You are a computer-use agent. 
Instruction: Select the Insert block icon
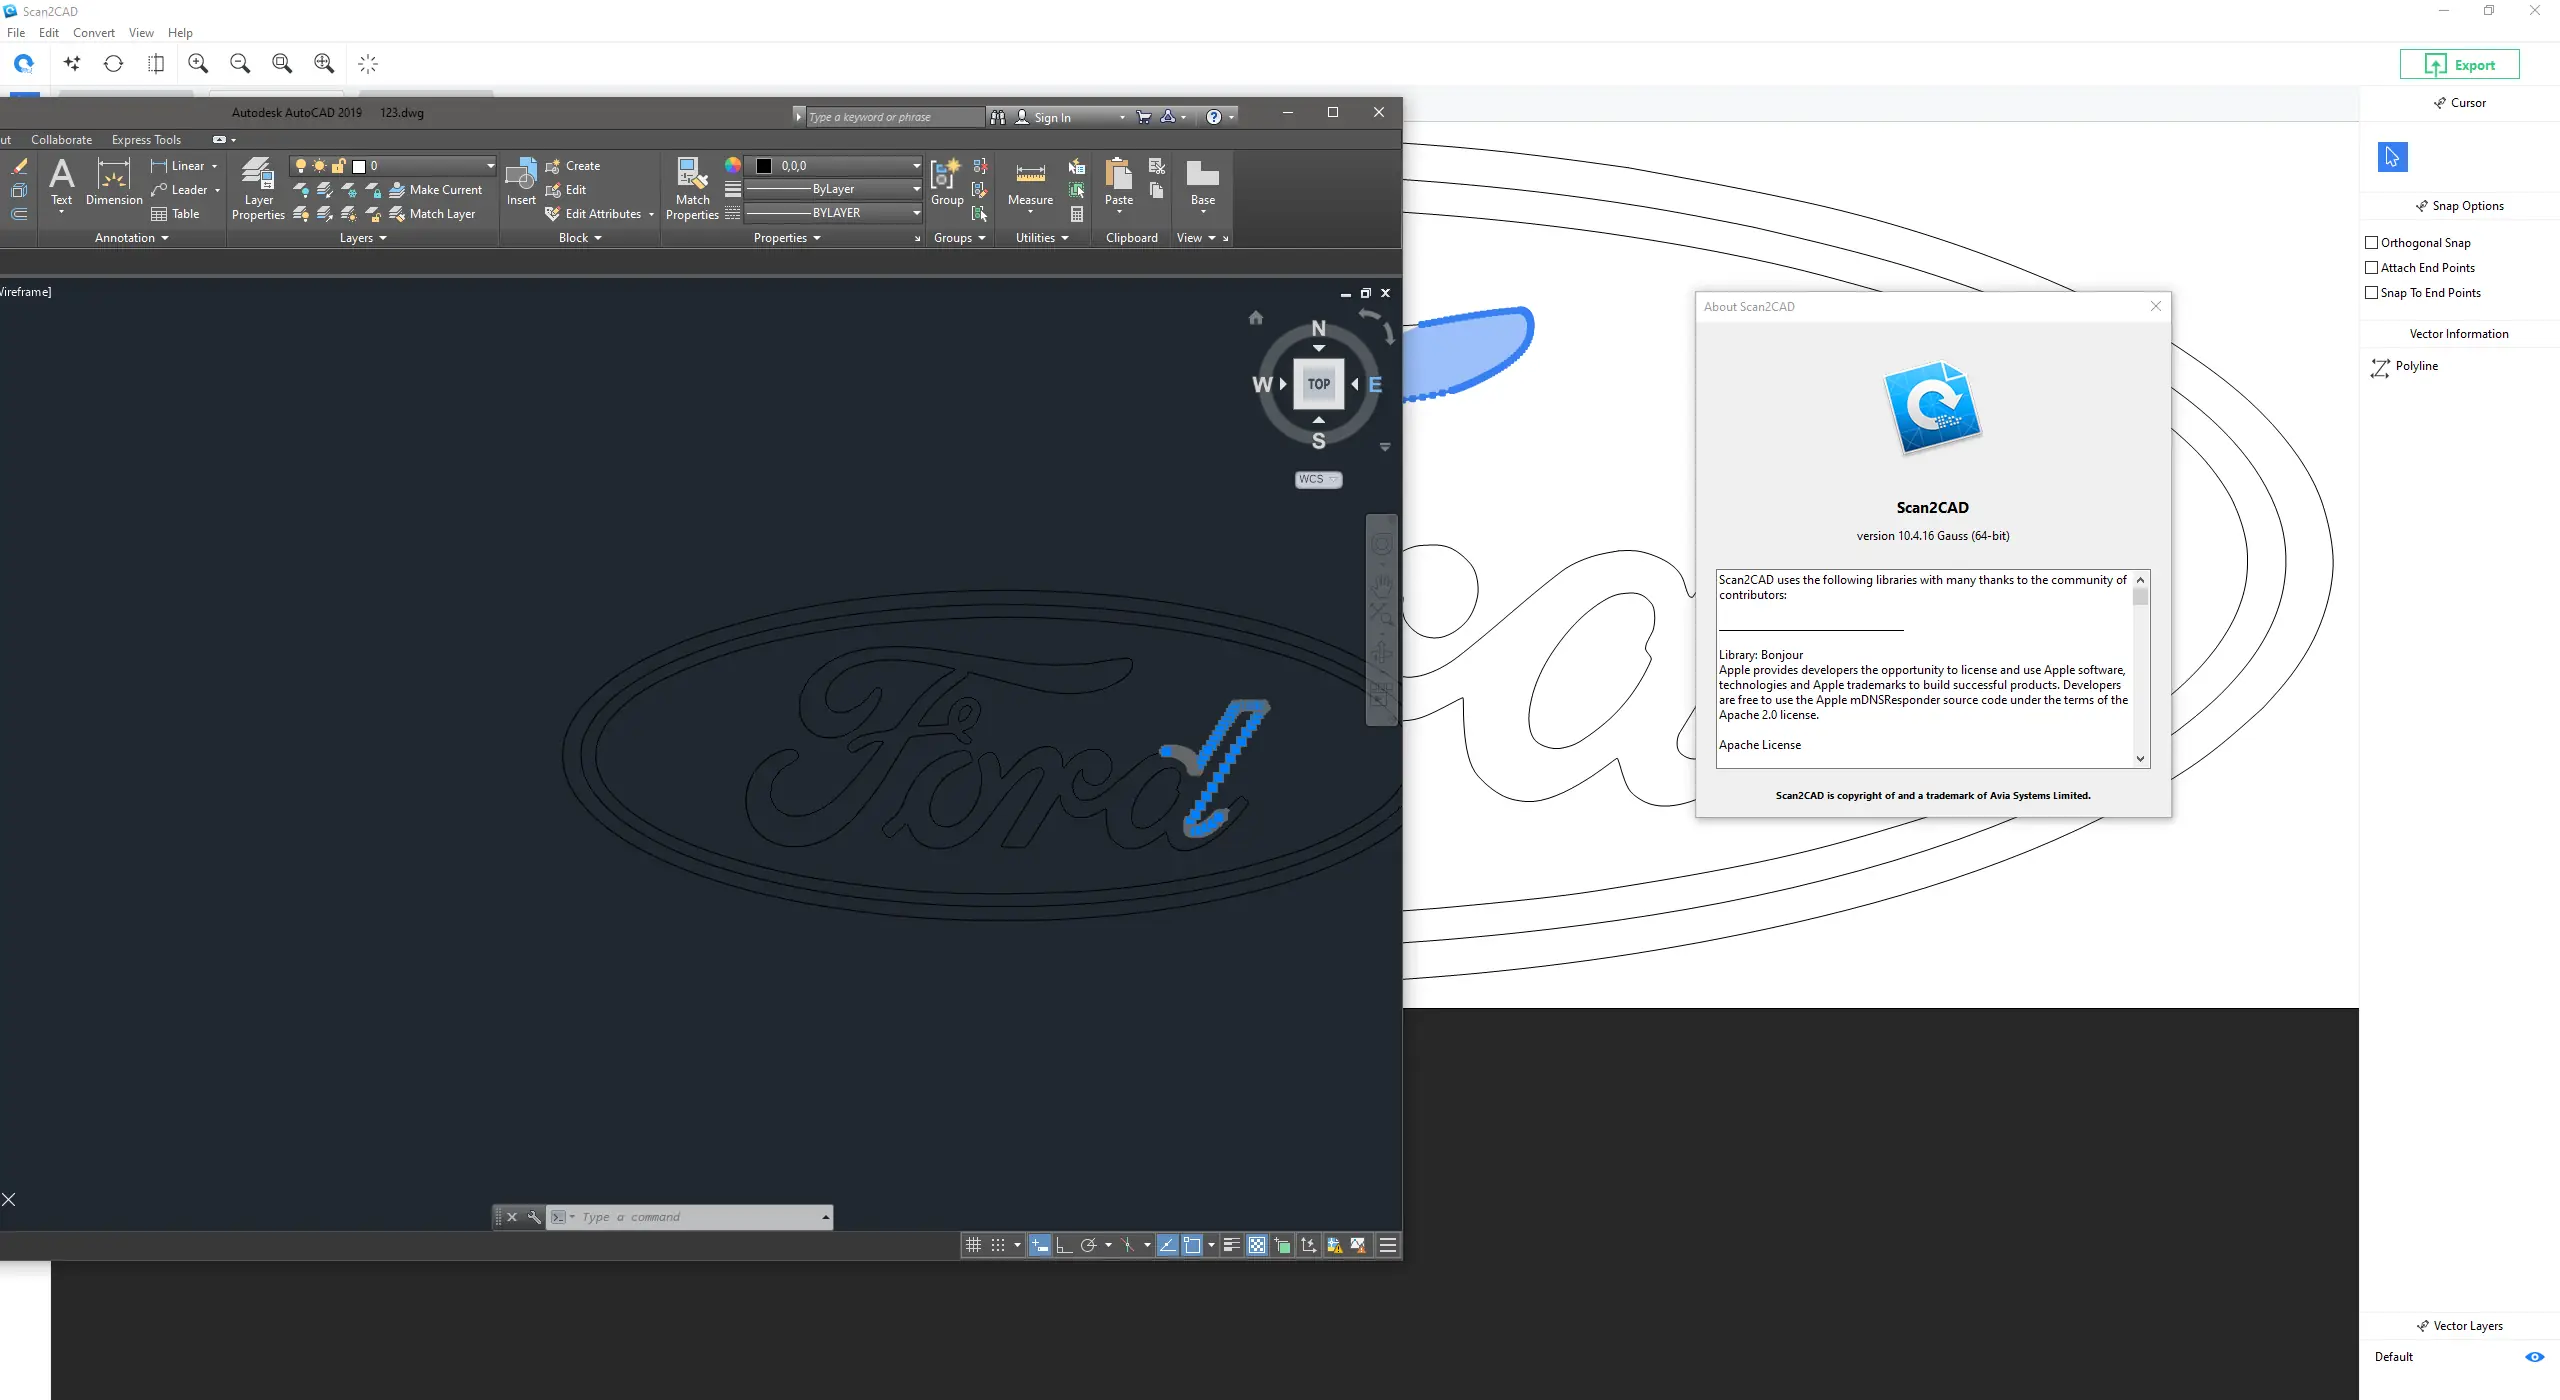pyautogui.click(x=521, y=182)
